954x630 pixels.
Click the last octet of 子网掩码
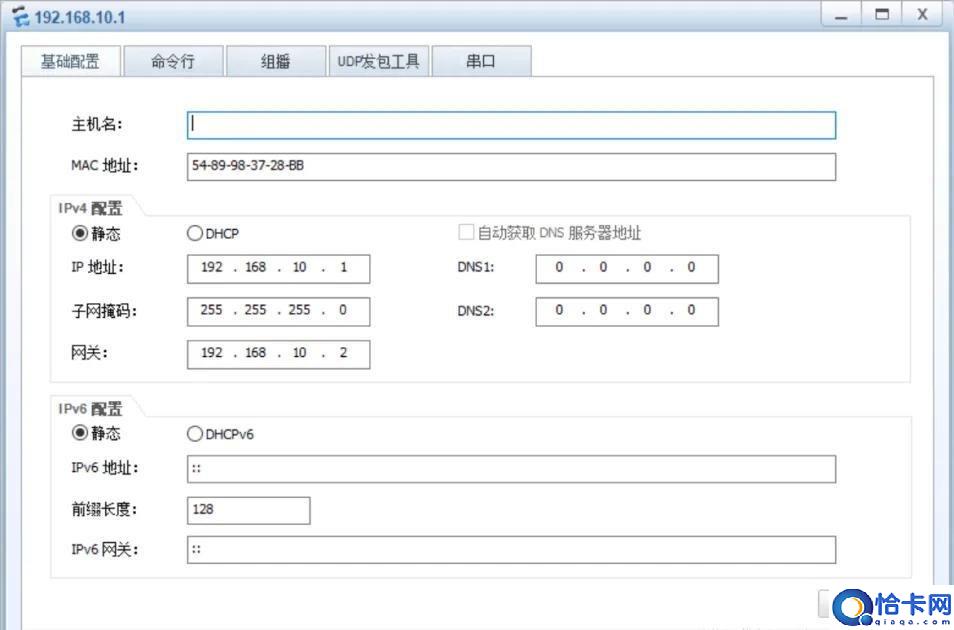[x=343, y=310]
